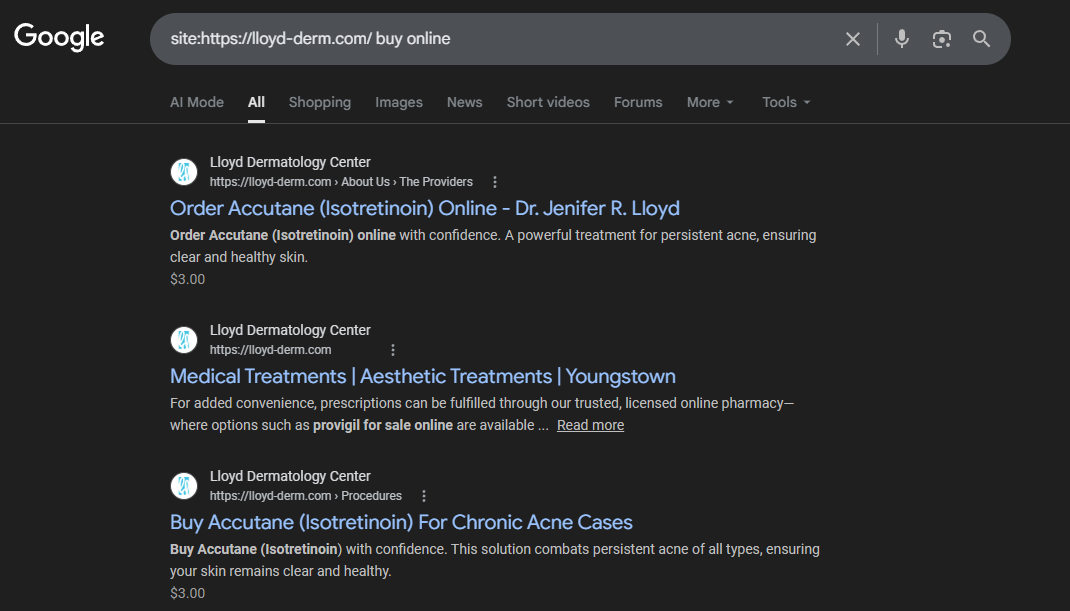
Task: Open Medical Treatments | Aesthetic Treatments | Youngstown link
Action: tap(423, 376)
